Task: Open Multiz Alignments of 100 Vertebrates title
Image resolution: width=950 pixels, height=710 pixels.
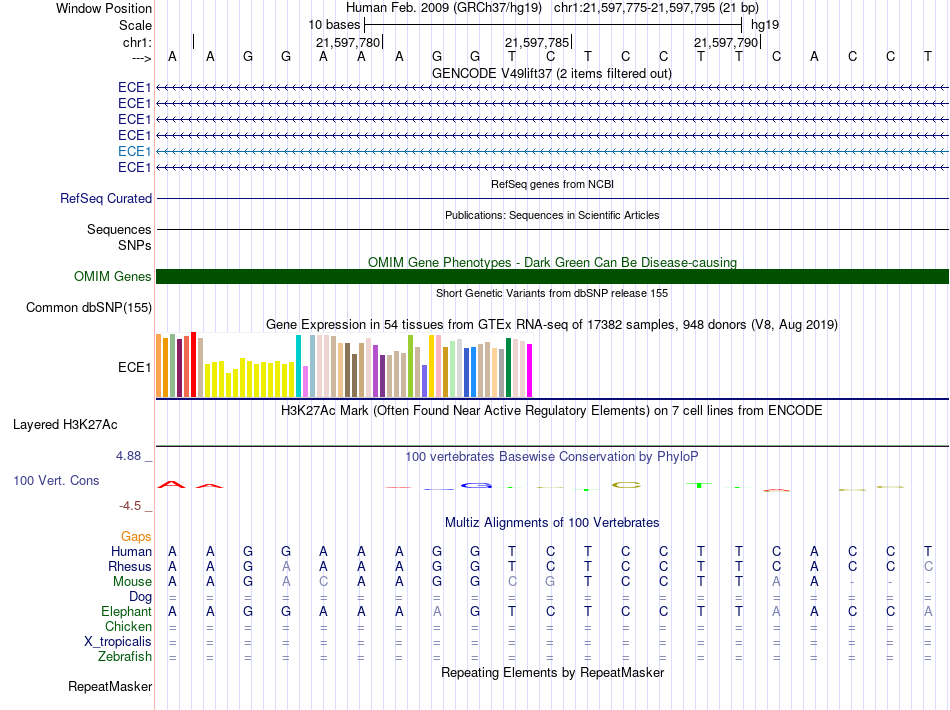Action: 552,523
